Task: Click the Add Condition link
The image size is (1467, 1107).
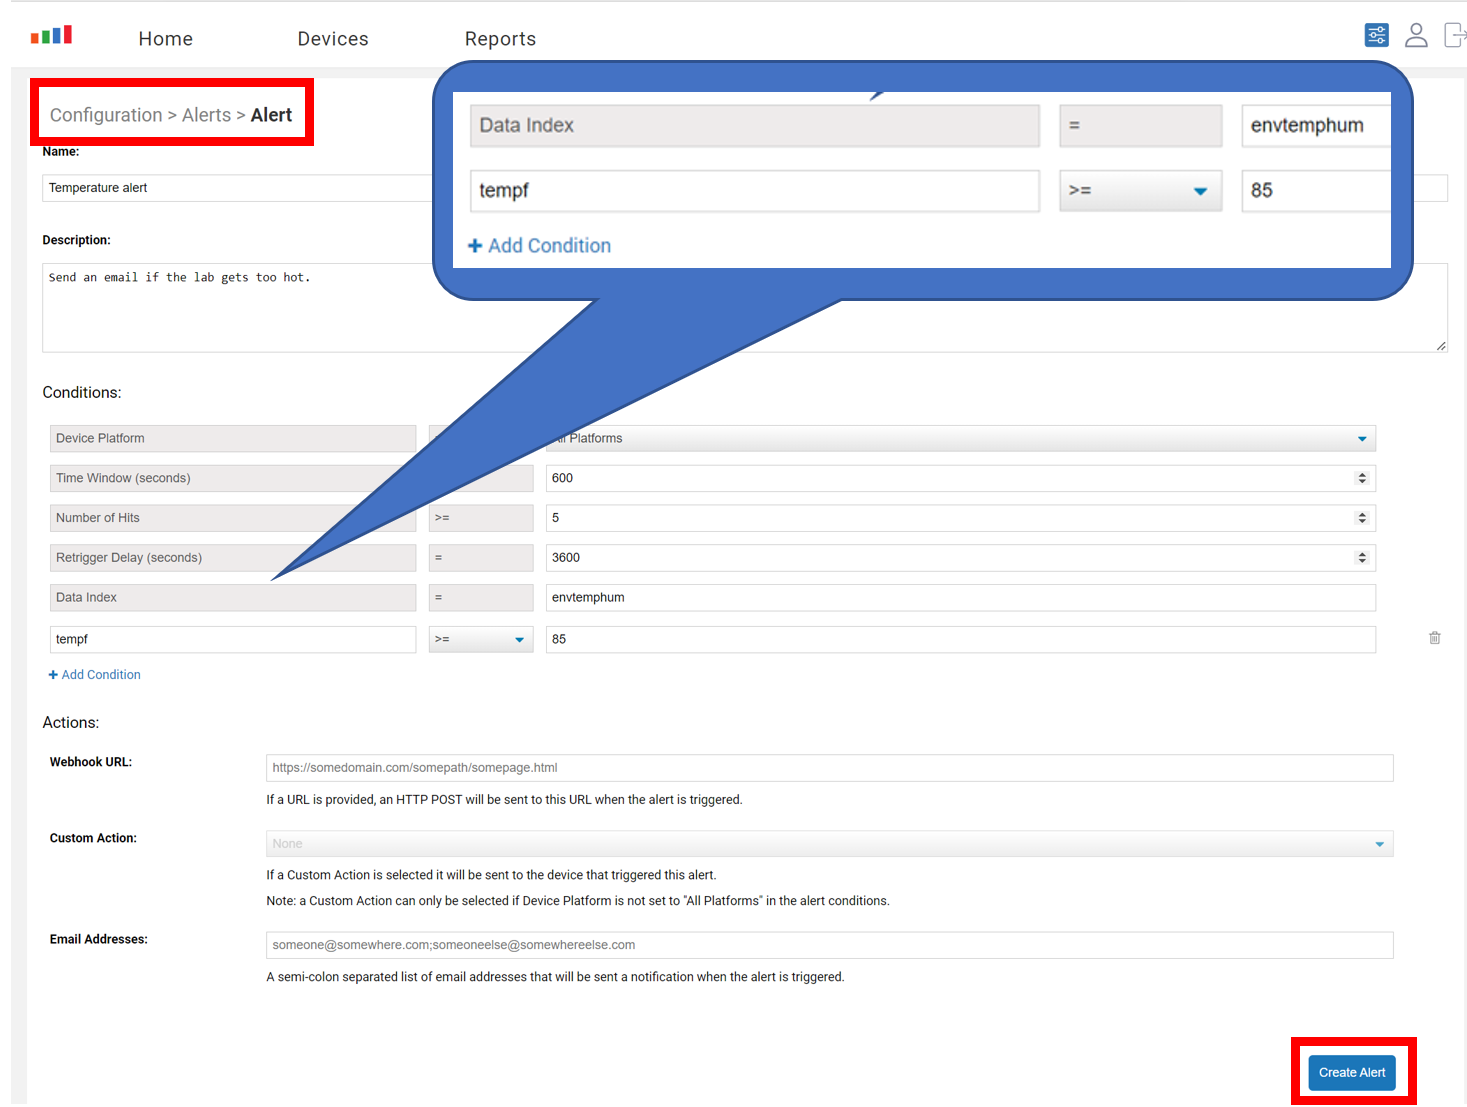Action: click(95, 675)
